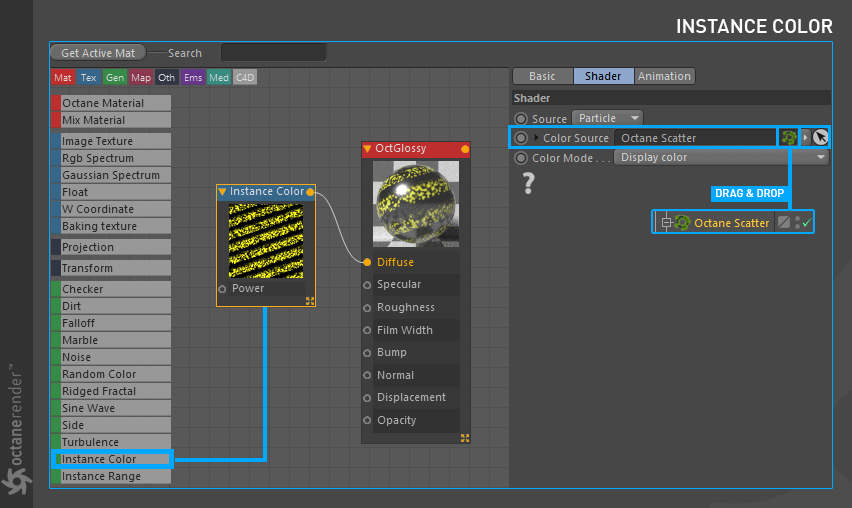Click the resize icon on OctGlossy node
Viewport: 852px width, 508px height.
464,438
